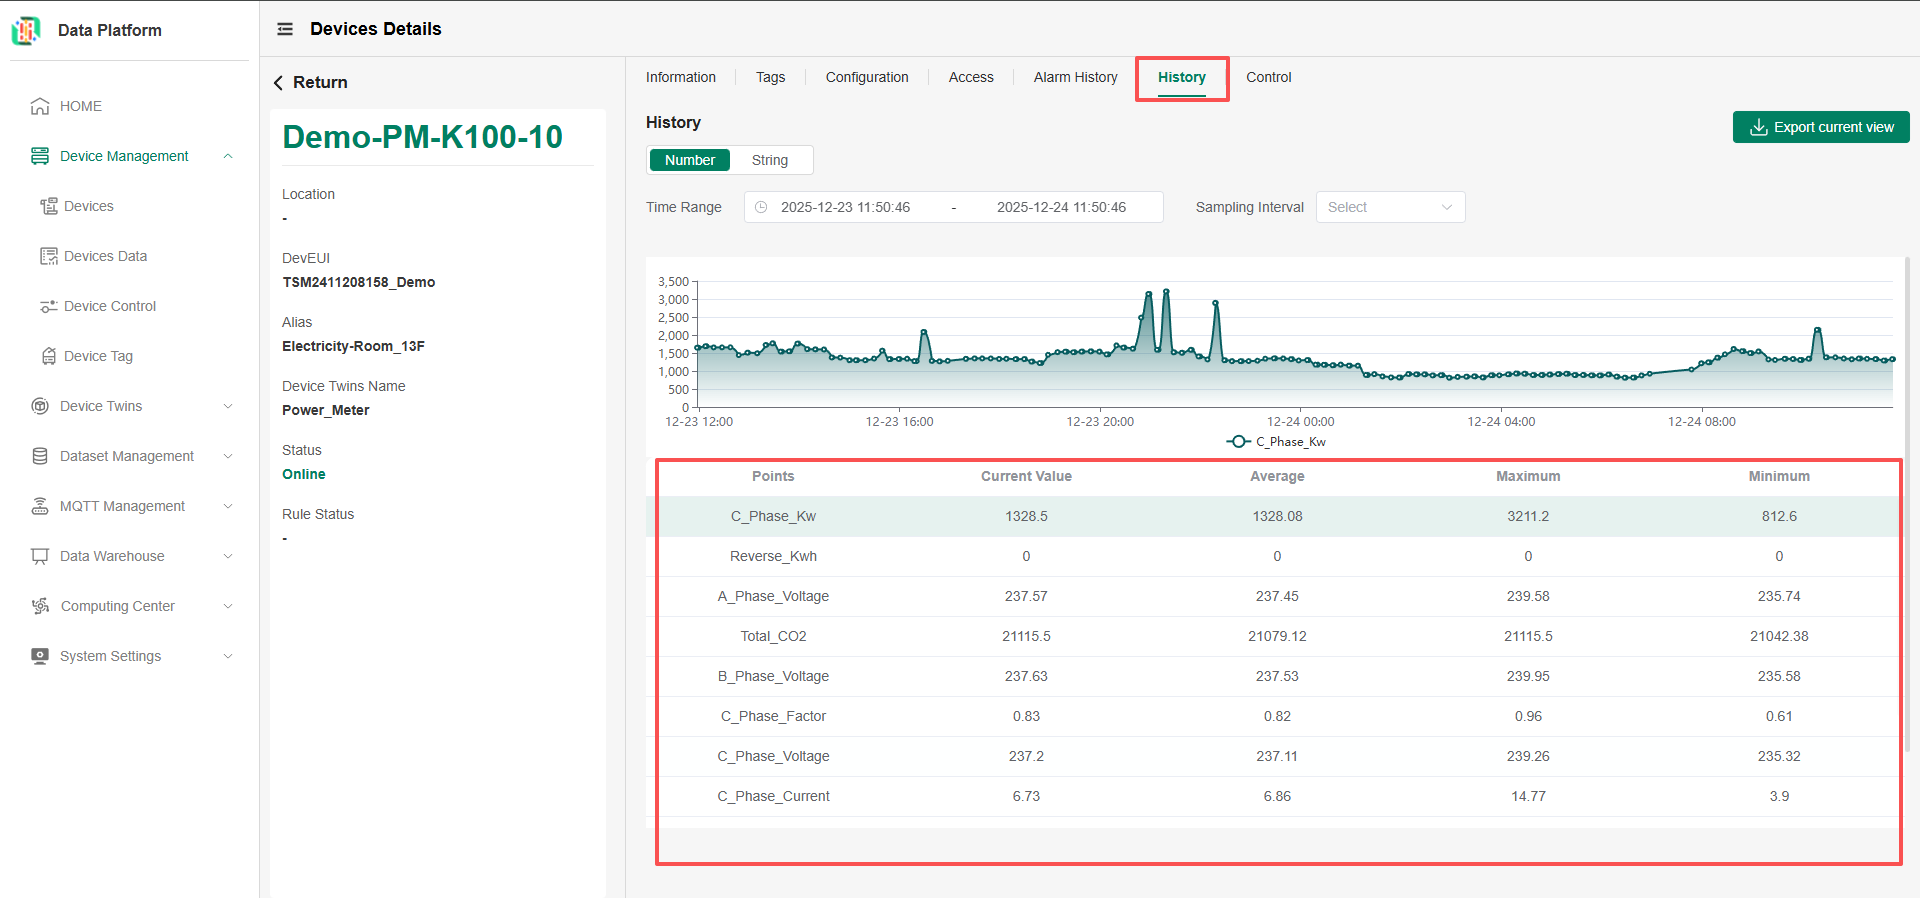
Task: Switch history view to String
Action: [x=769, y=160]
